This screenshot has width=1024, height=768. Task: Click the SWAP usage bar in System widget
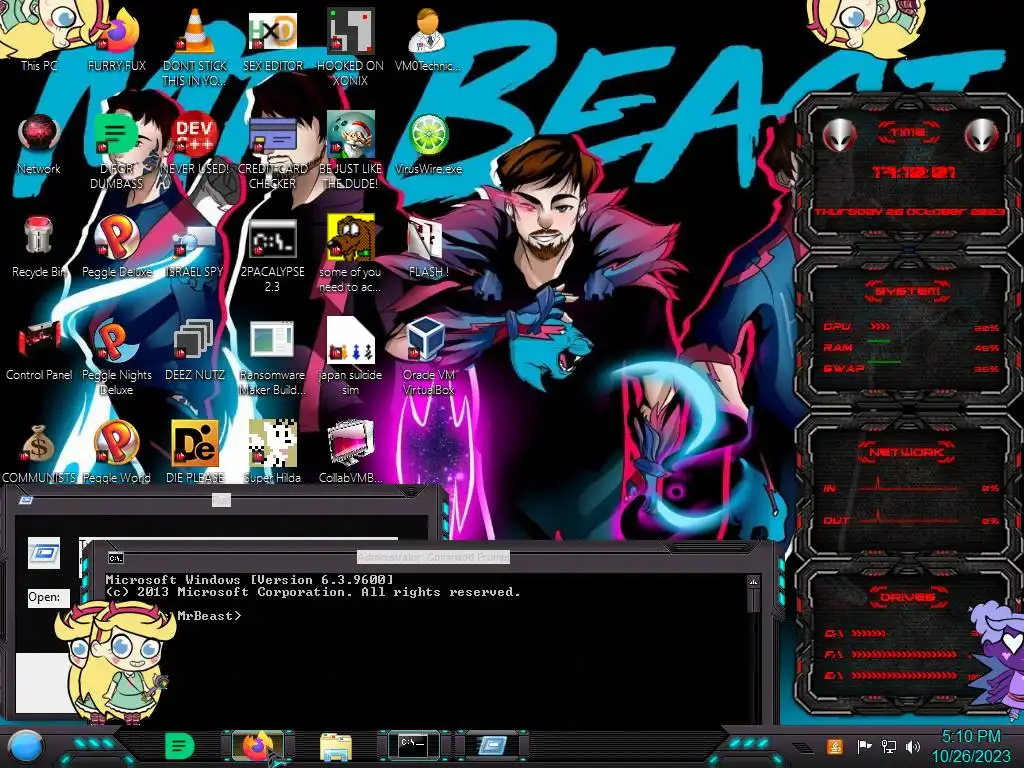click(x=911, y=368)
